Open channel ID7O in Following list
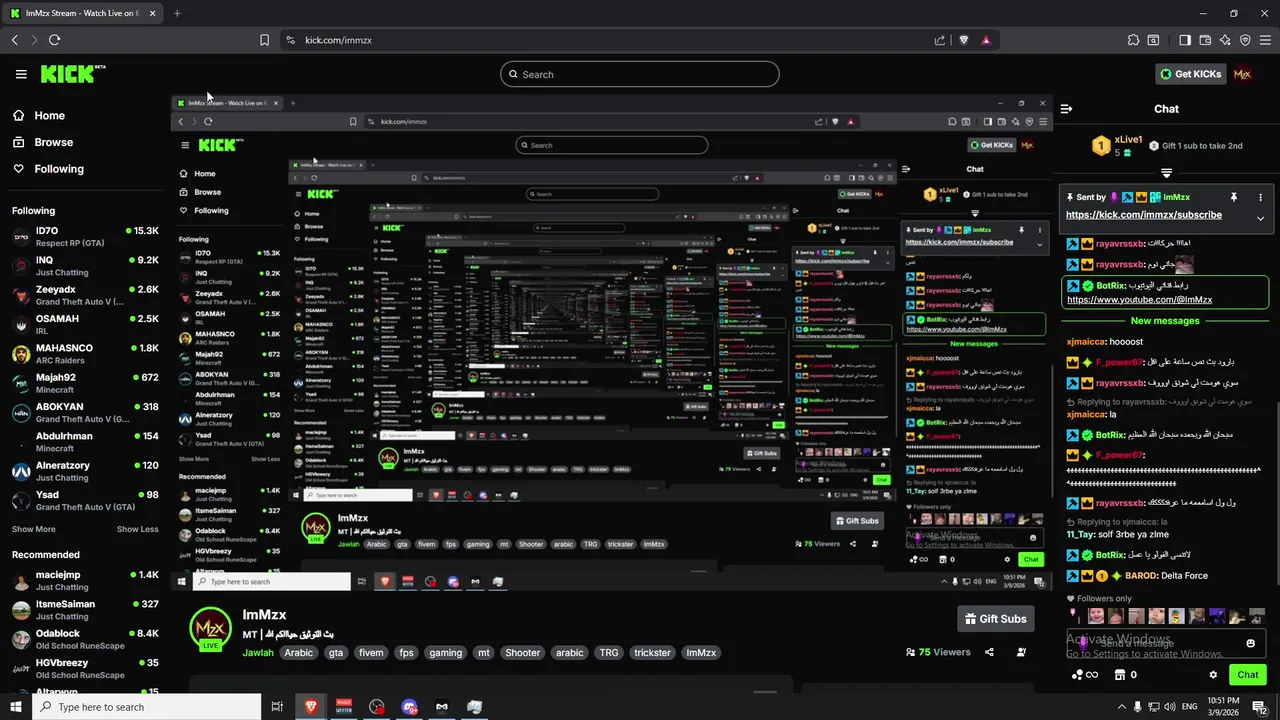The height and width of the screenshot is (720, 1280). [85, 237]
